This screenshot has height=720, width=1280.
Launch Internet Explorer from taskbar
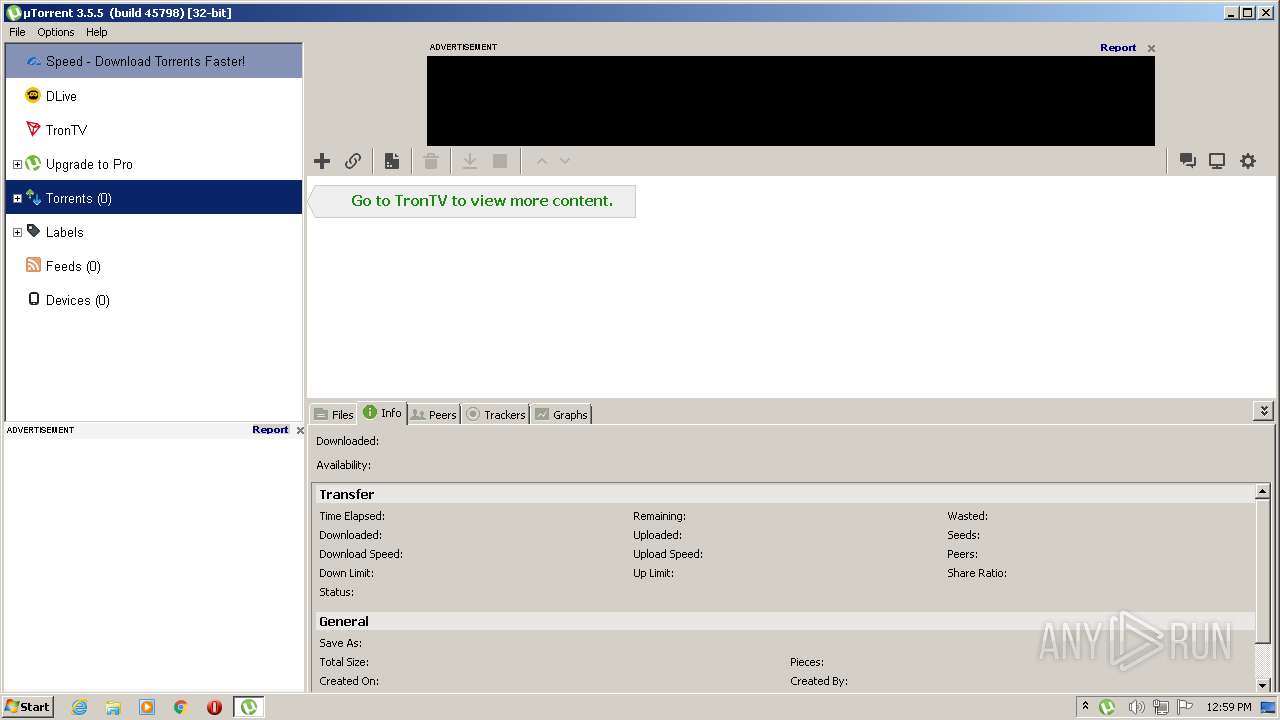click(79, 707)
